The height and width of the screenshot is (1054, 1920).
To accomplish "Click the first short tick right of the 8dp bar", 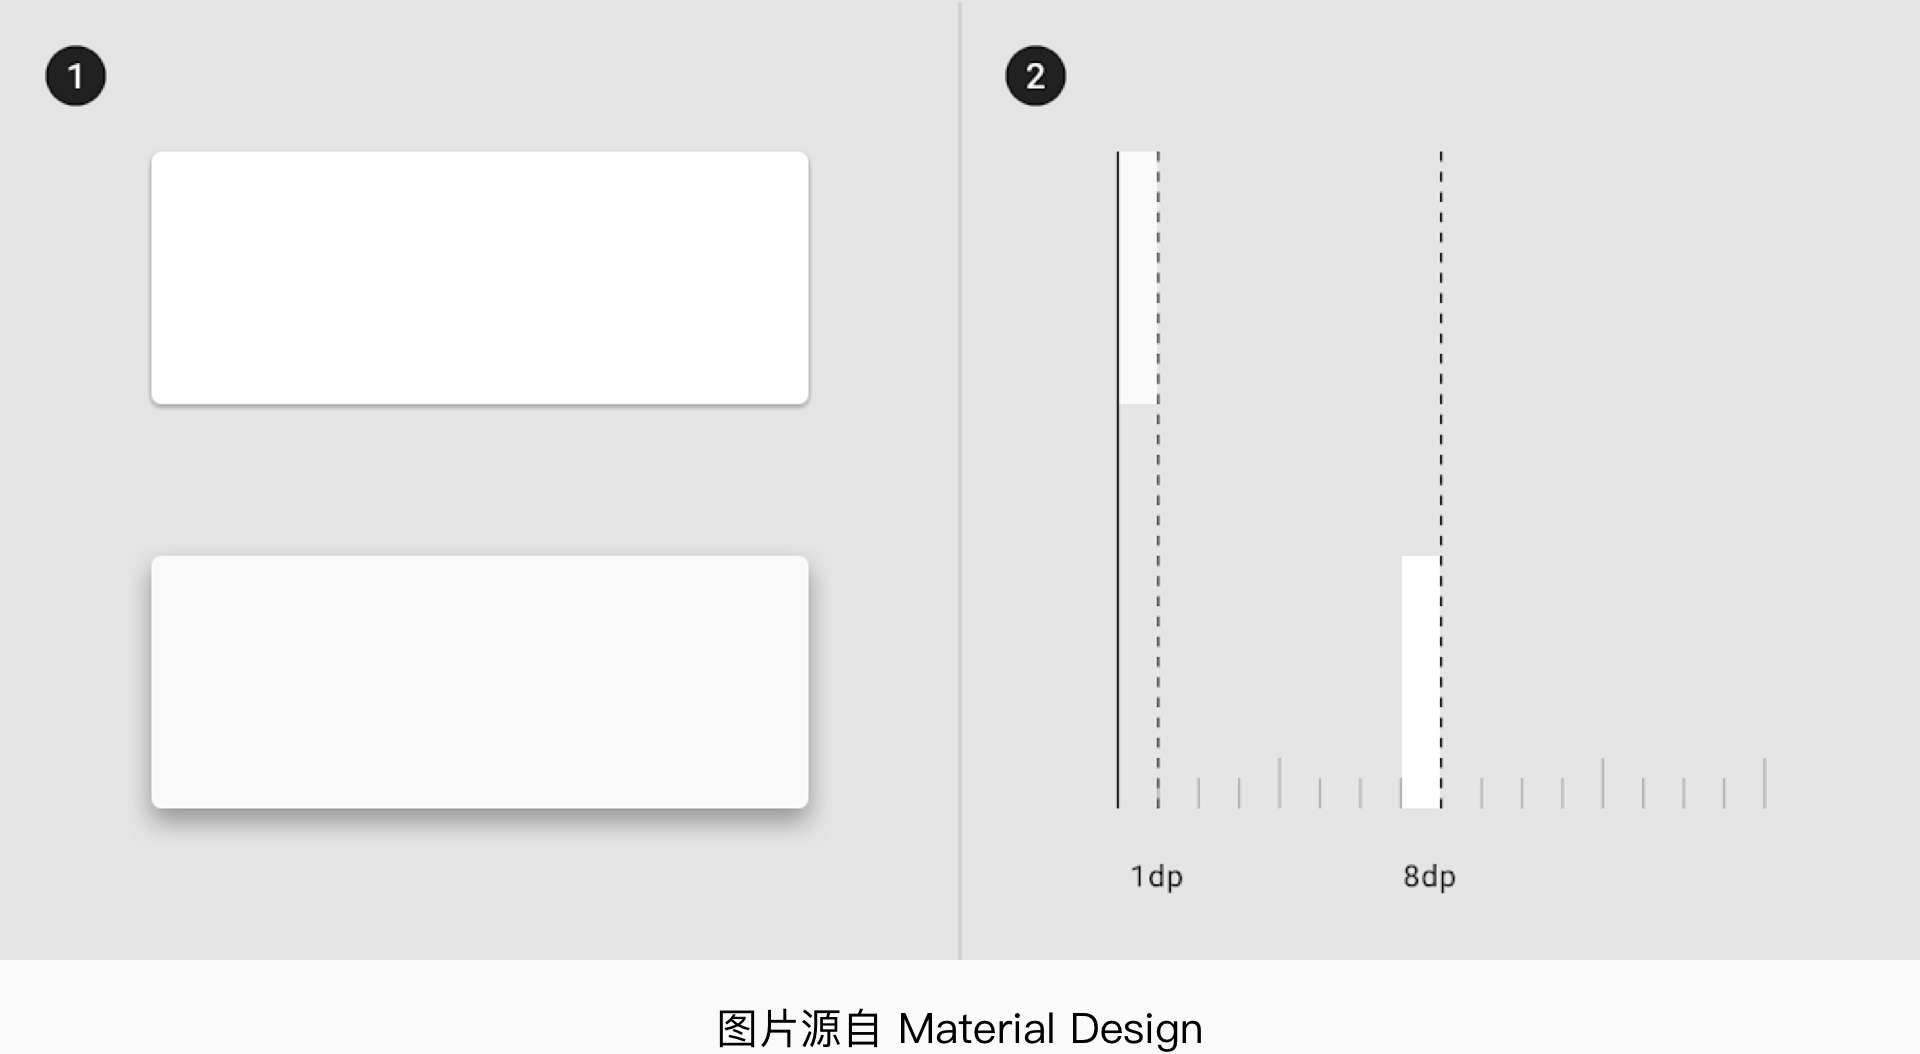I will pyautogui.click(x=1482, y=793).
